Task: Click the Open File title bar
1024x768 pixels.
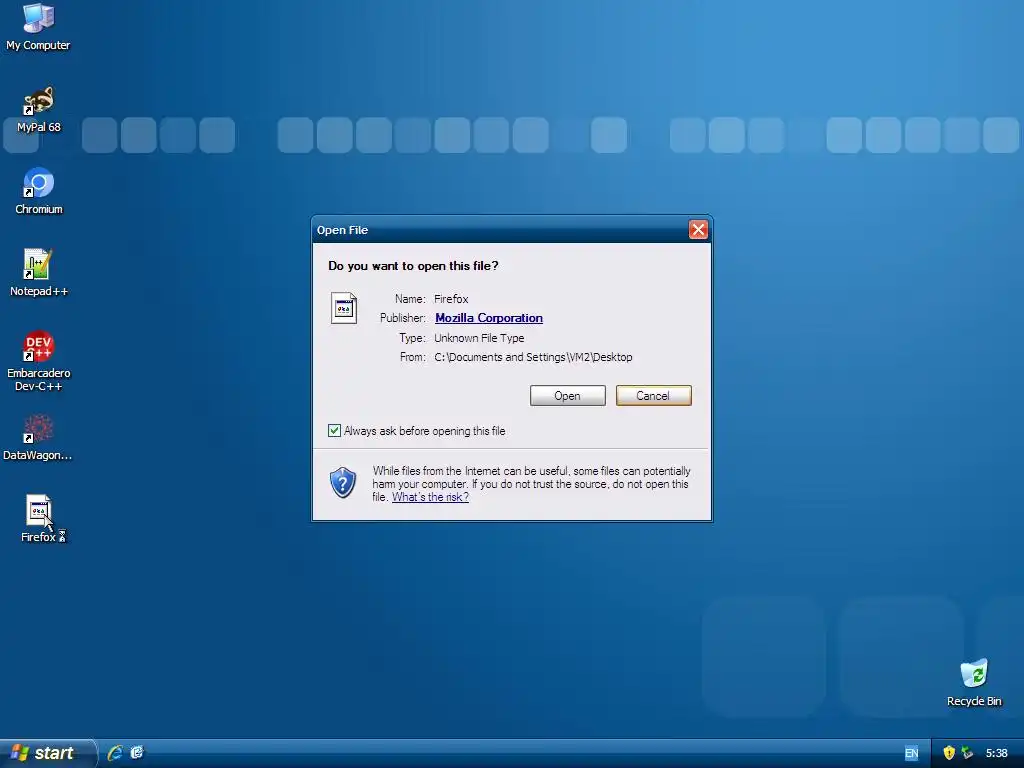Action: (500, 230)
